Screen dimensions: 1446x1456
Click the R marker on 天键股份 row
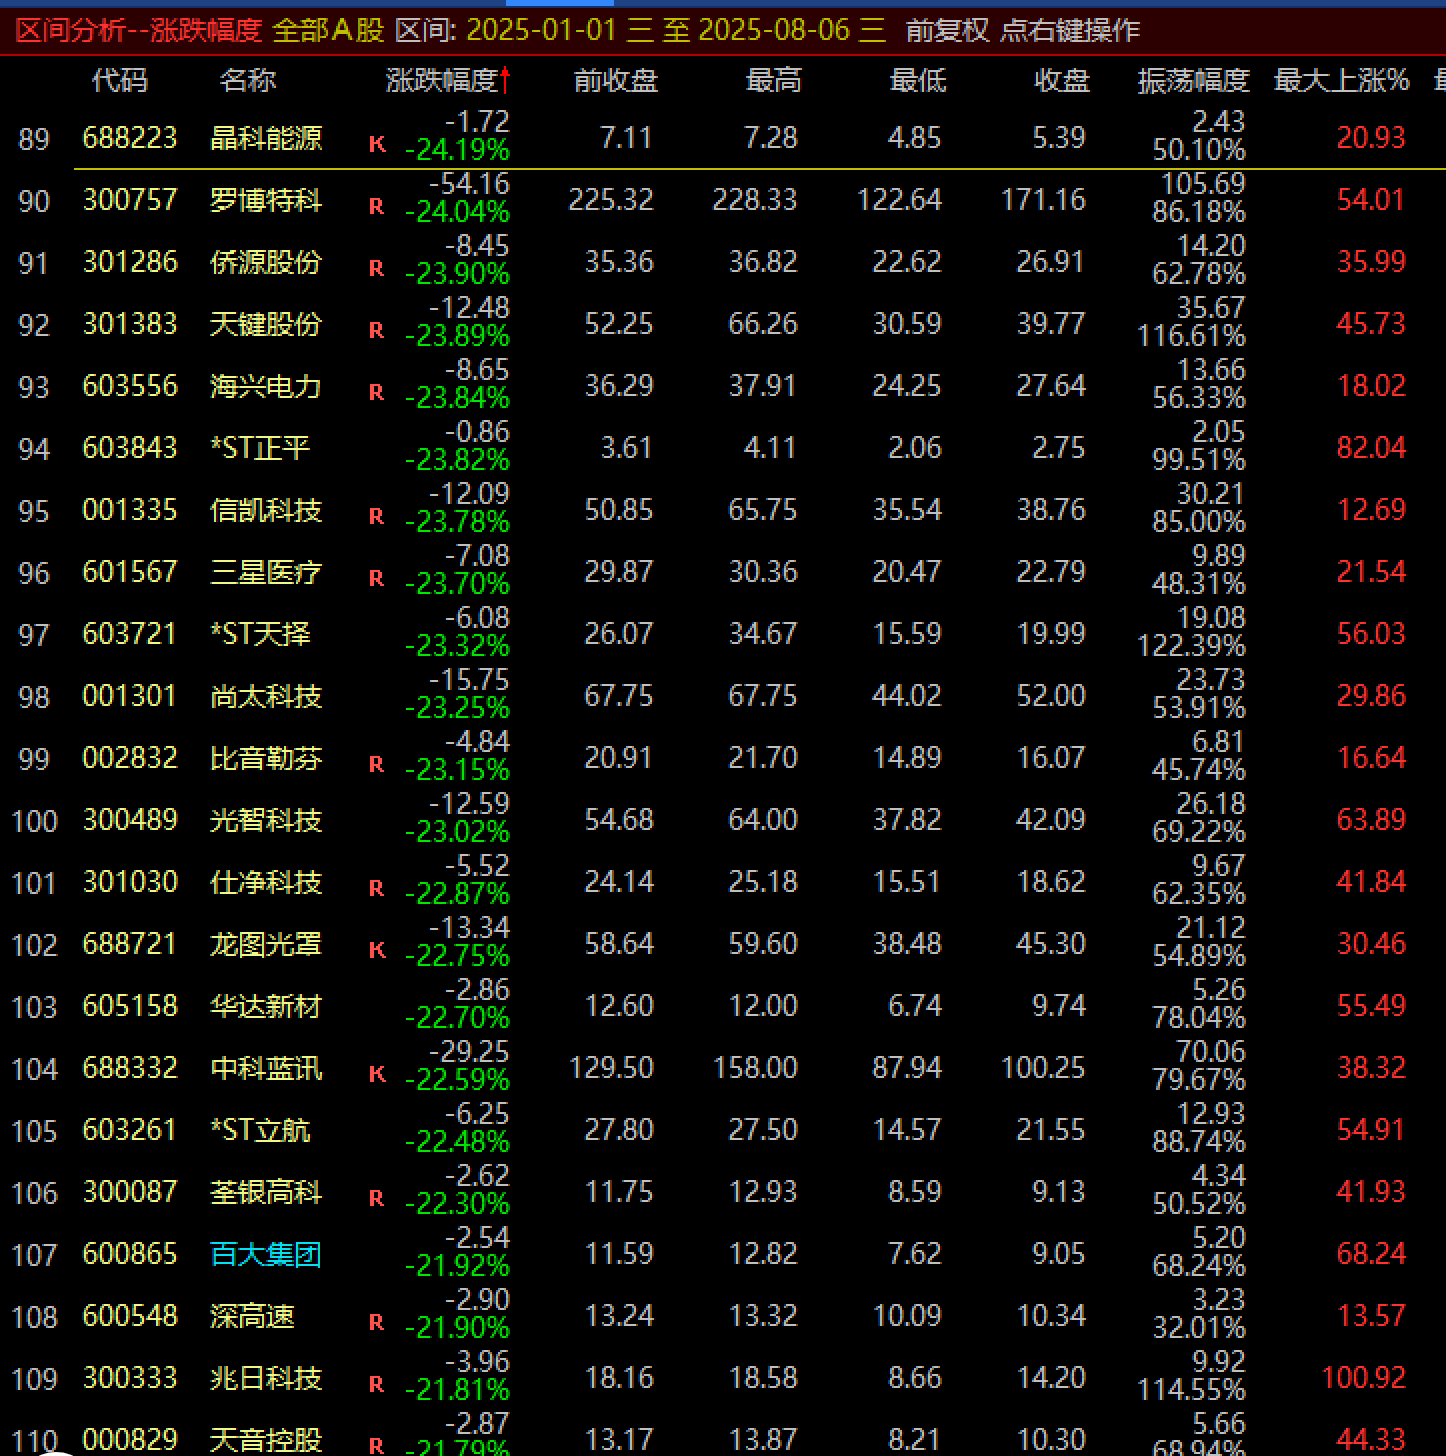pyautogui.click(x=377, y=330)
